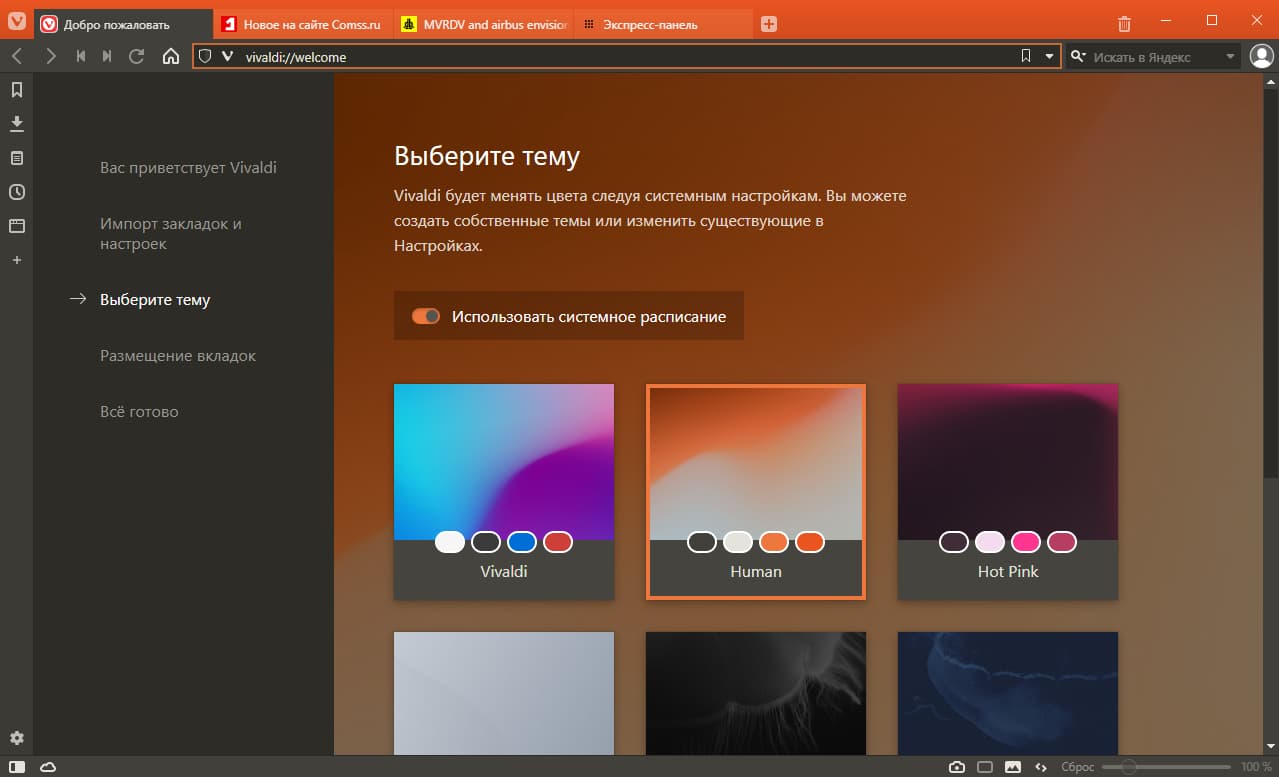The height and width of the screenshot is (777, 1279).
Task: Click the vivaldi://welcome address field
Action: [626, 57]
